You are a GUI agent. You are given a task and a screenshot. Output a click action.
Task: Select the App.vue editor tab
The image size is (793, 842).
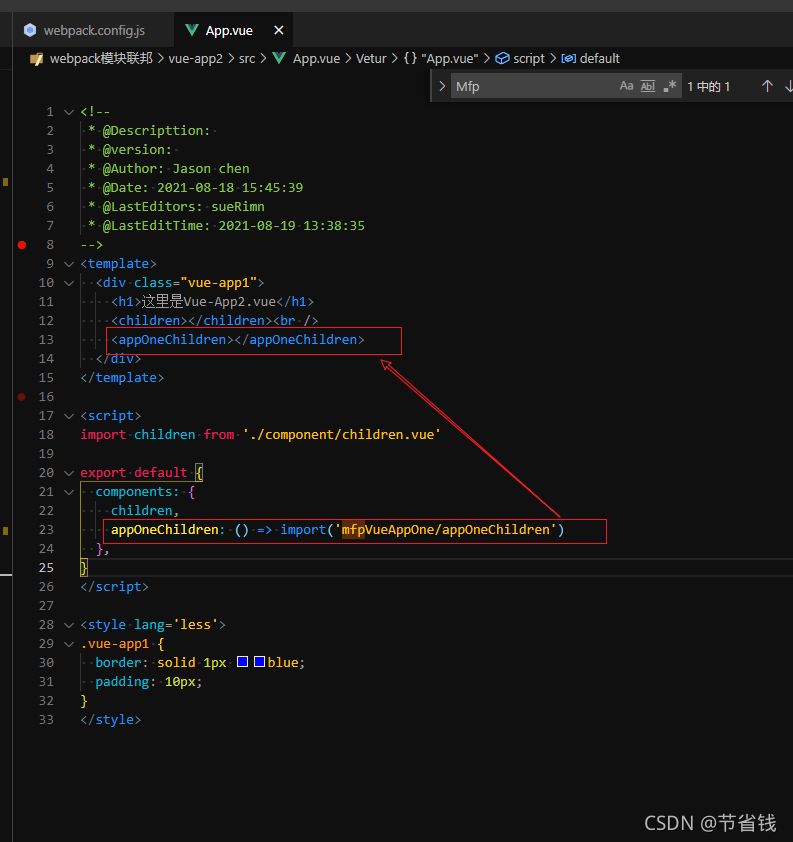coord(234,31)
